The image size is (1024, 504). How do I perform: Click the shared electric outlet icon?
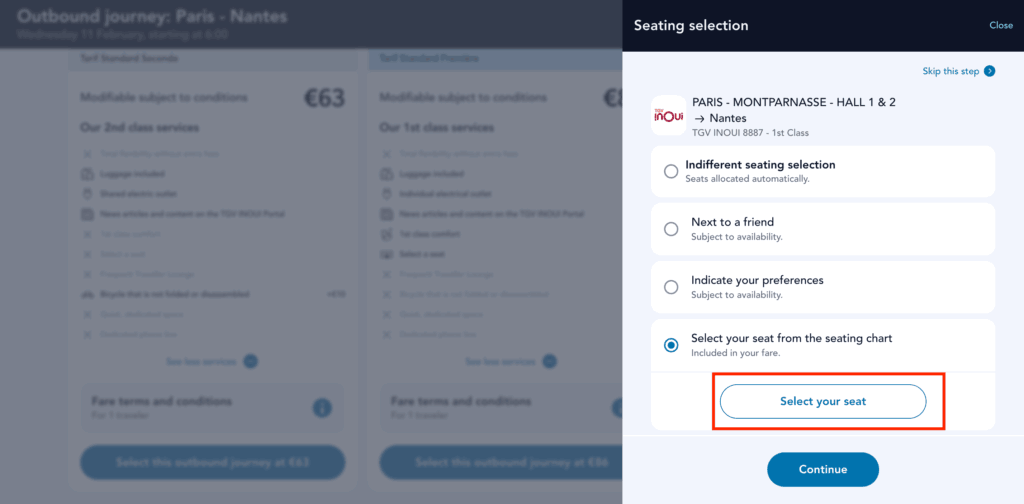tap(87, 193)
